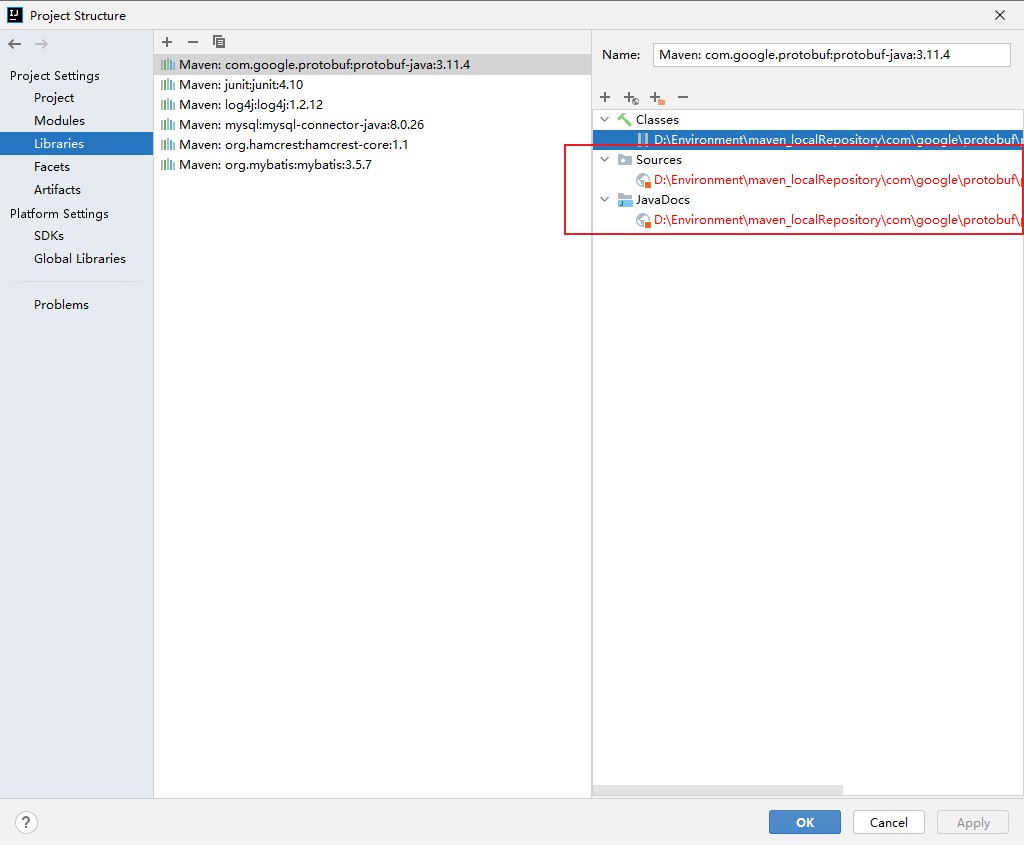The height and width of the screenshot is (845, 1024).
Task: Click the Classes node label
Action: coord(657,120)
